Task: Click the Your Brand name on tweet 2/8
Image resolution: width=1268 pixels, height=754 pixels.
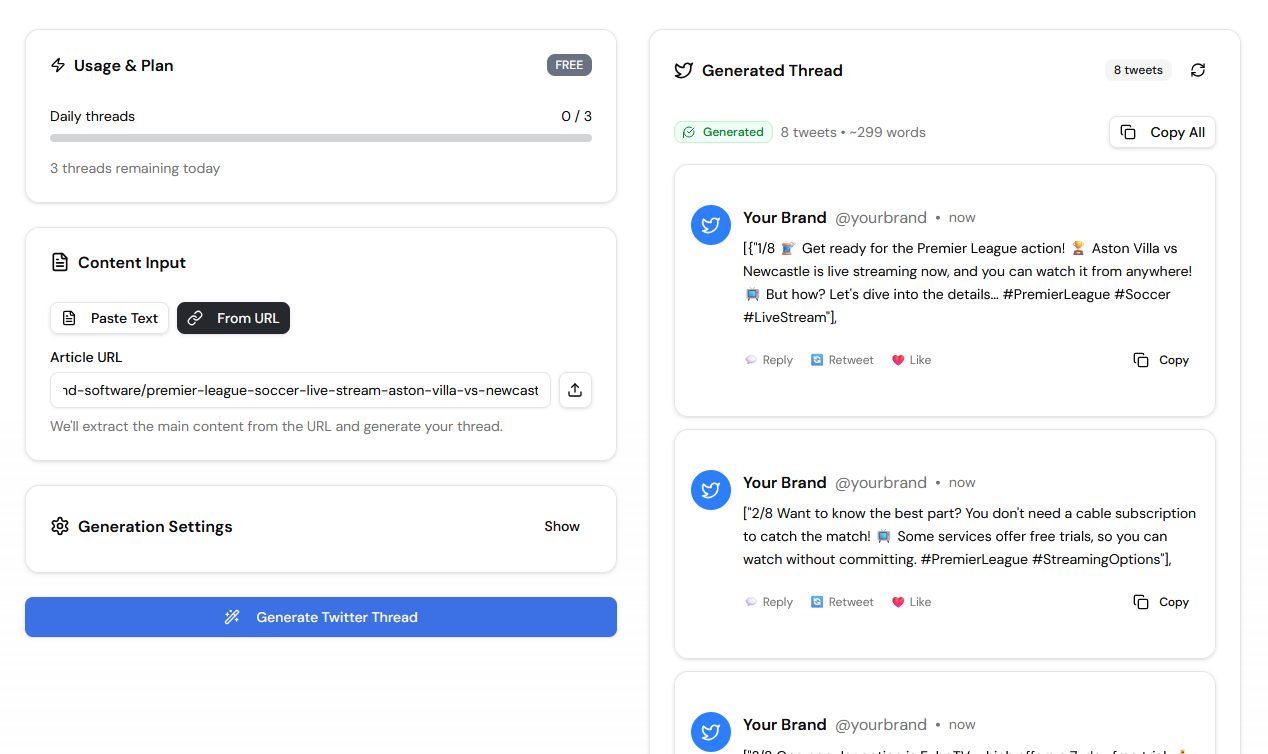Action: (x=785, y=482)
